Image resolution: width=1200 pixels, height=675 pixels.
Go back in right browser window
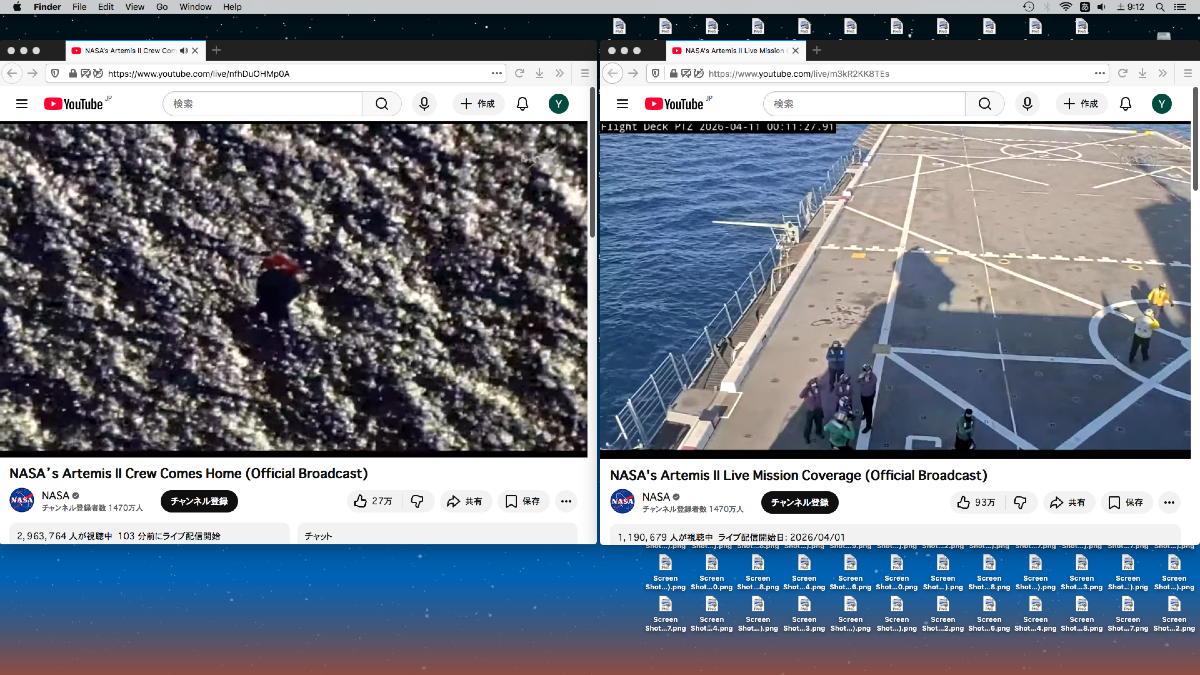614,73
